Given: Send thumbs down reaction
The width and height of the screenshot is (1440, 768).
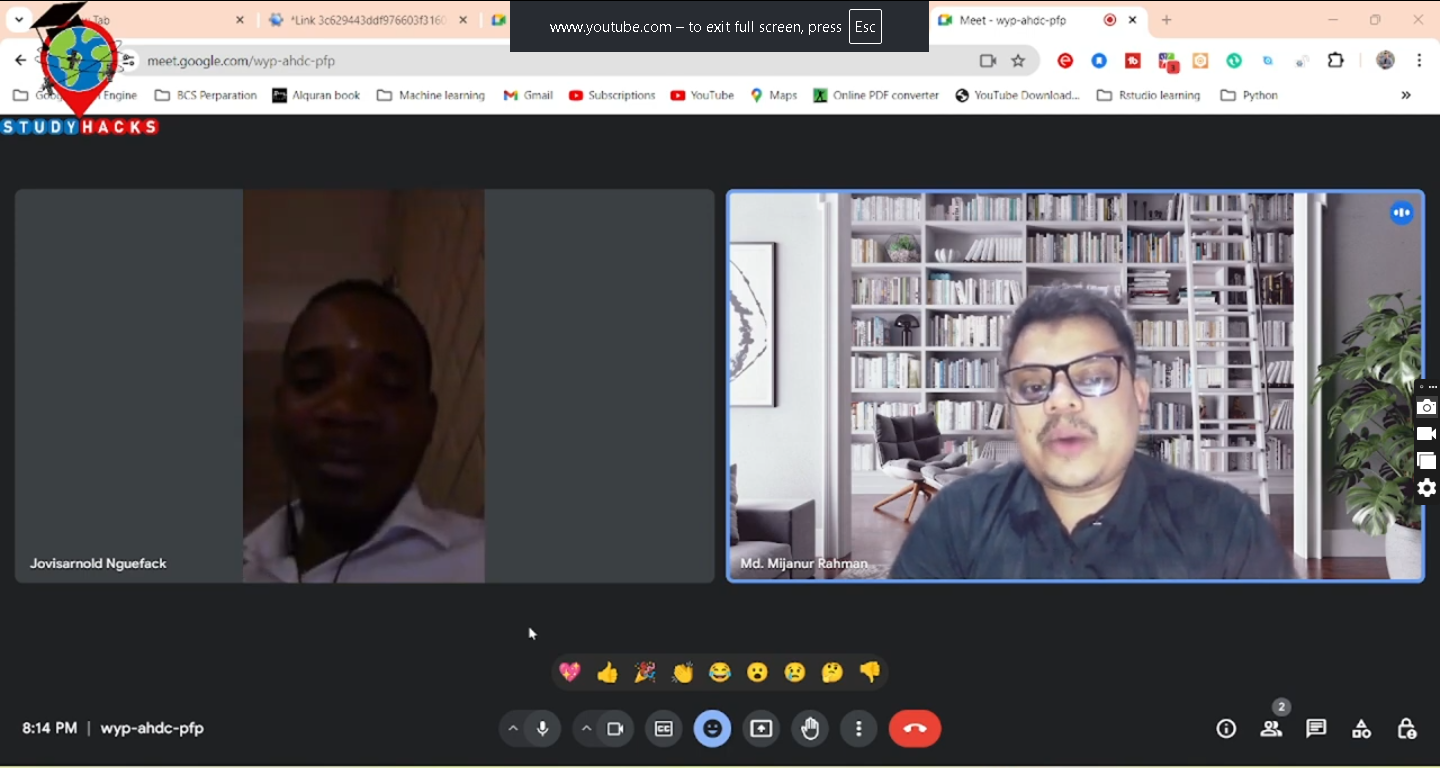Looking at the screenshot, I should [870, 672].
